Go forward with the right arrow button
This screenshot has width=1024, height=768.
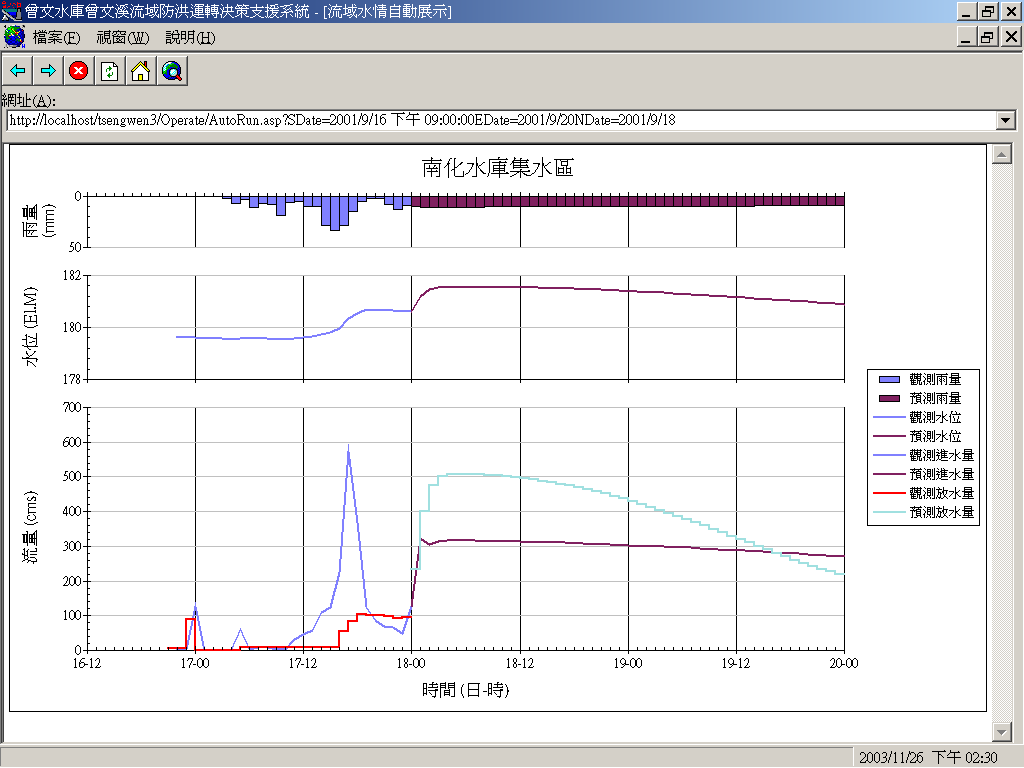[x=48, y=71]
